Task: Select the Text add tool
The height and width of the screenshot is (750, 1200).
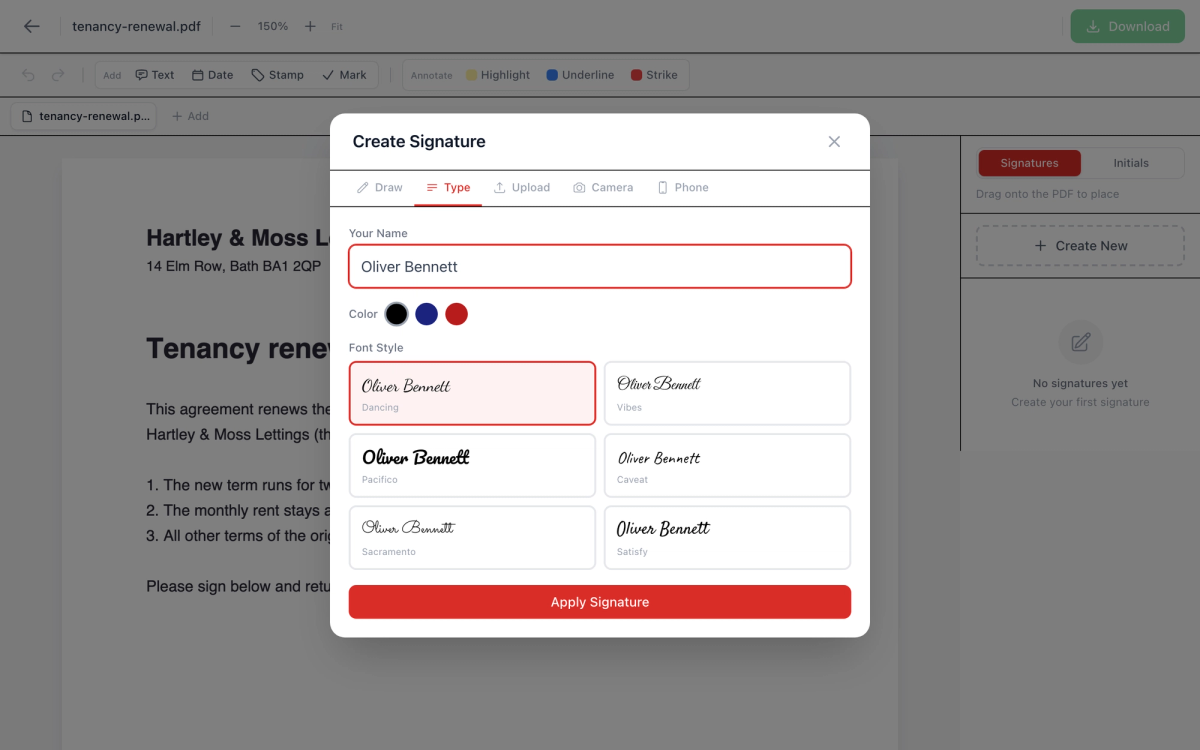Action: click(x=155, y=75)
